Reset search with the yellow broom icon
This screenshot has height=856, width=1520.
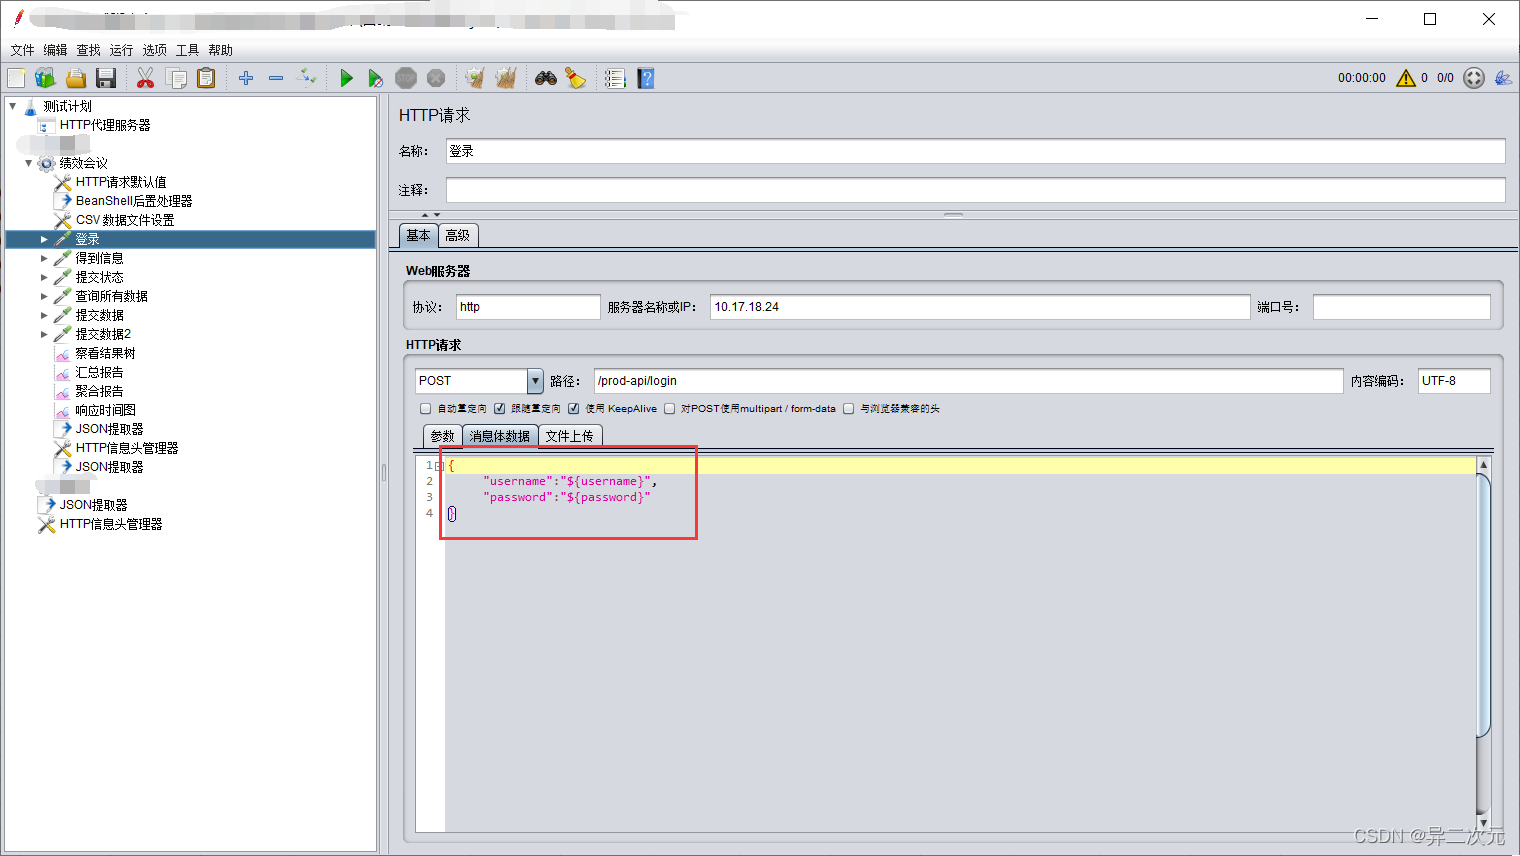pos(576,78)
